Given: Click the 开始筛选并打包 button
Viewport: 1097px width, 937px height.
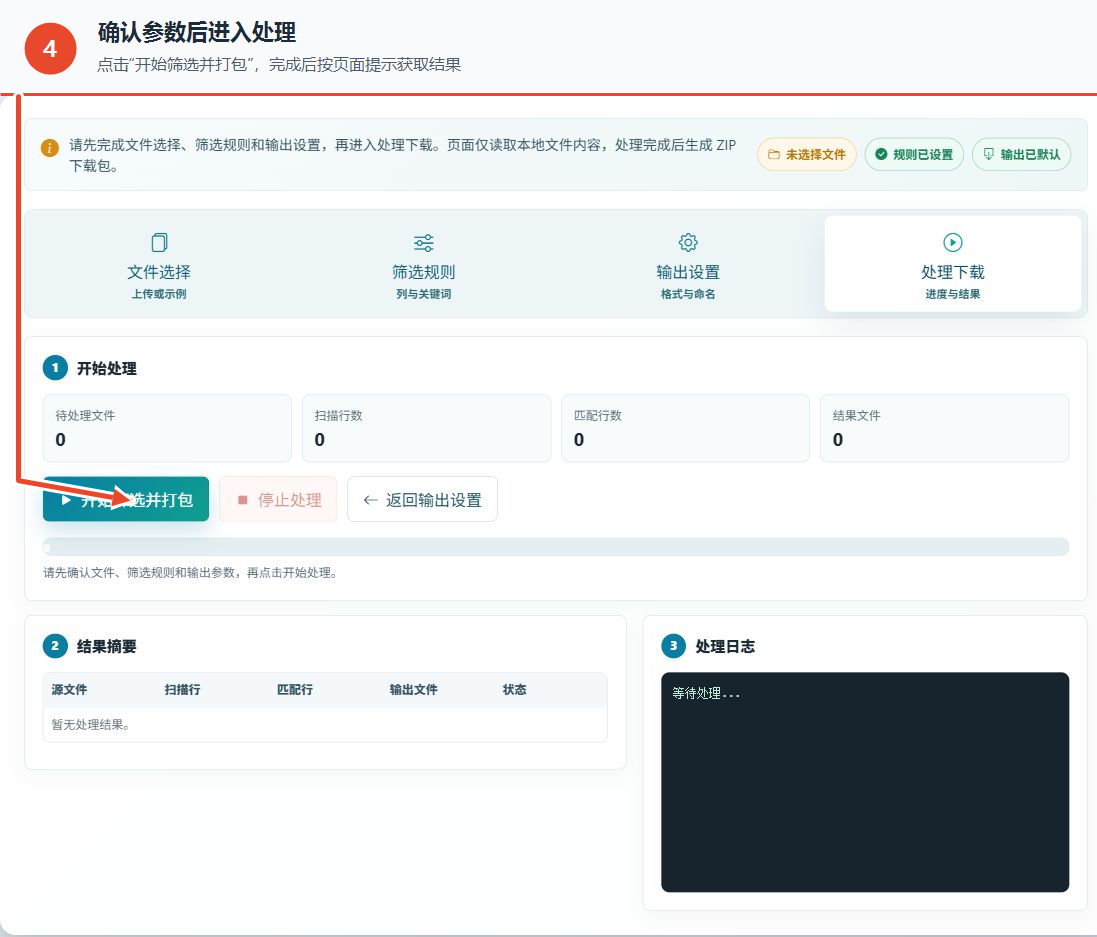Looking at the screenshot, I should tap(126, 499).
